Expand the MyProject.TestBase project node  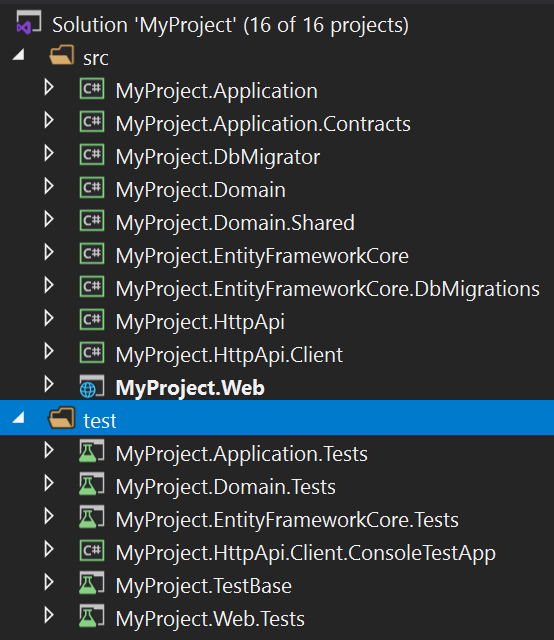(x=49, y=582)
